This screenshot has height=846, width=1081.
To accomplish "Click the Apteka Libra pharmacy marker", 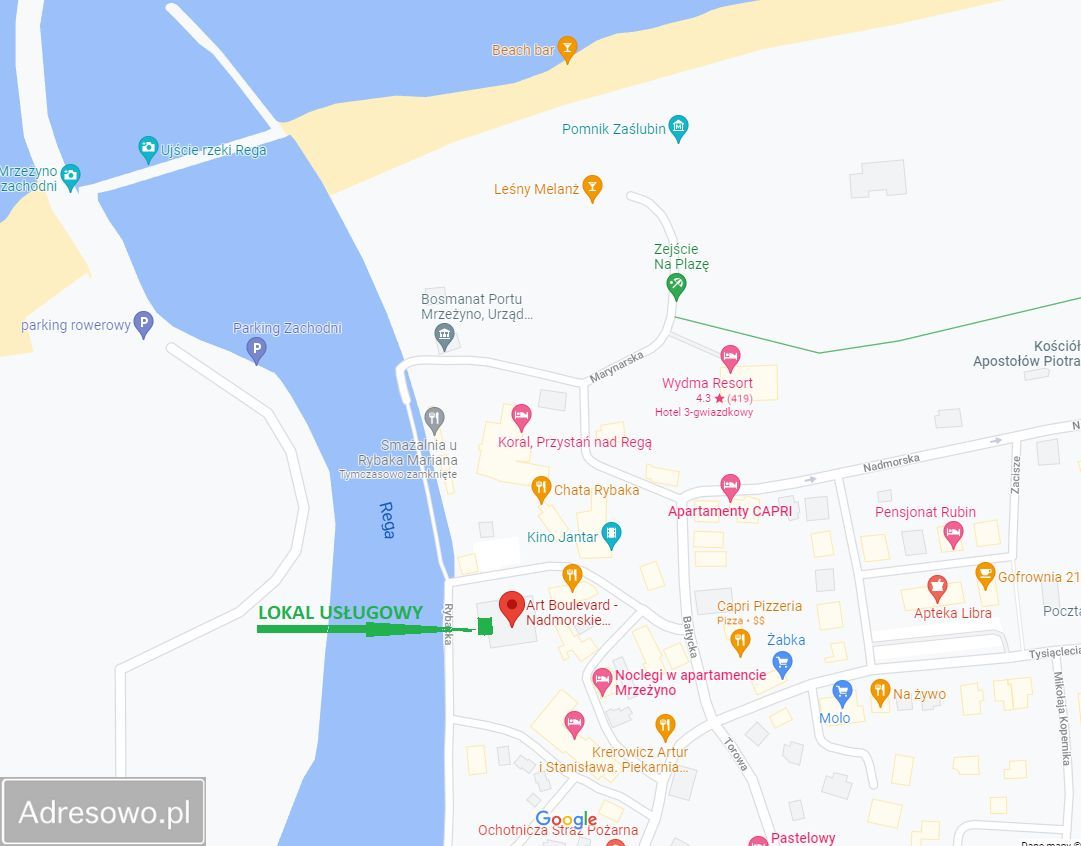I will pyautogui.click(x=936, y=589).
